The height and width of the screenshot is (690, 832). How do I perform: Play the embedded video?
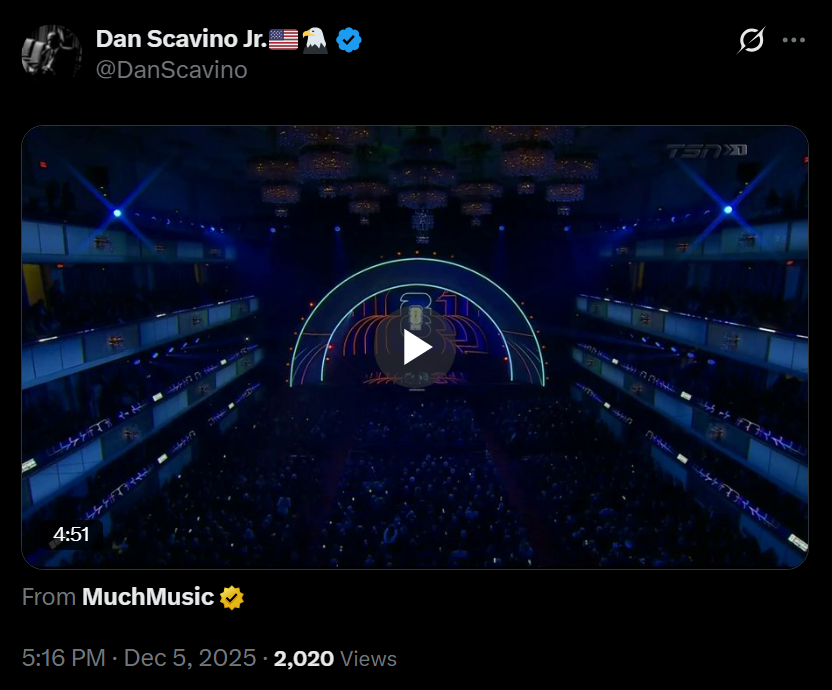[415, 348]
